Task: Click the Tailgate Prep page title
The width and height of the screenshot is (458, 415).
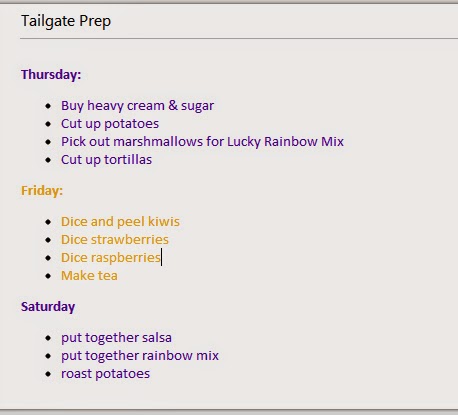Action: coord(66,22)
